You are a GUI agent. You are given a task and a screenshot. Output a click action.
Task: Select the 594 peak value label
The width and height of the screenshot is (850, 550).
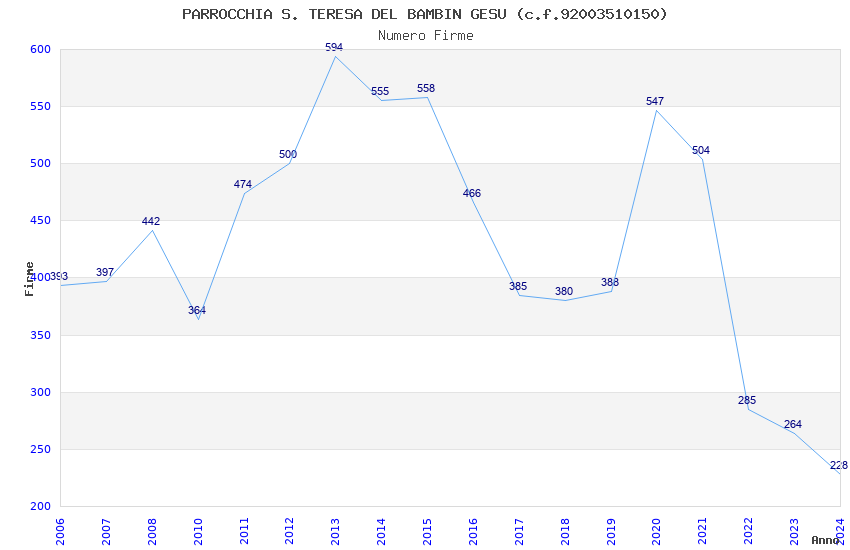tap(334, 47)
